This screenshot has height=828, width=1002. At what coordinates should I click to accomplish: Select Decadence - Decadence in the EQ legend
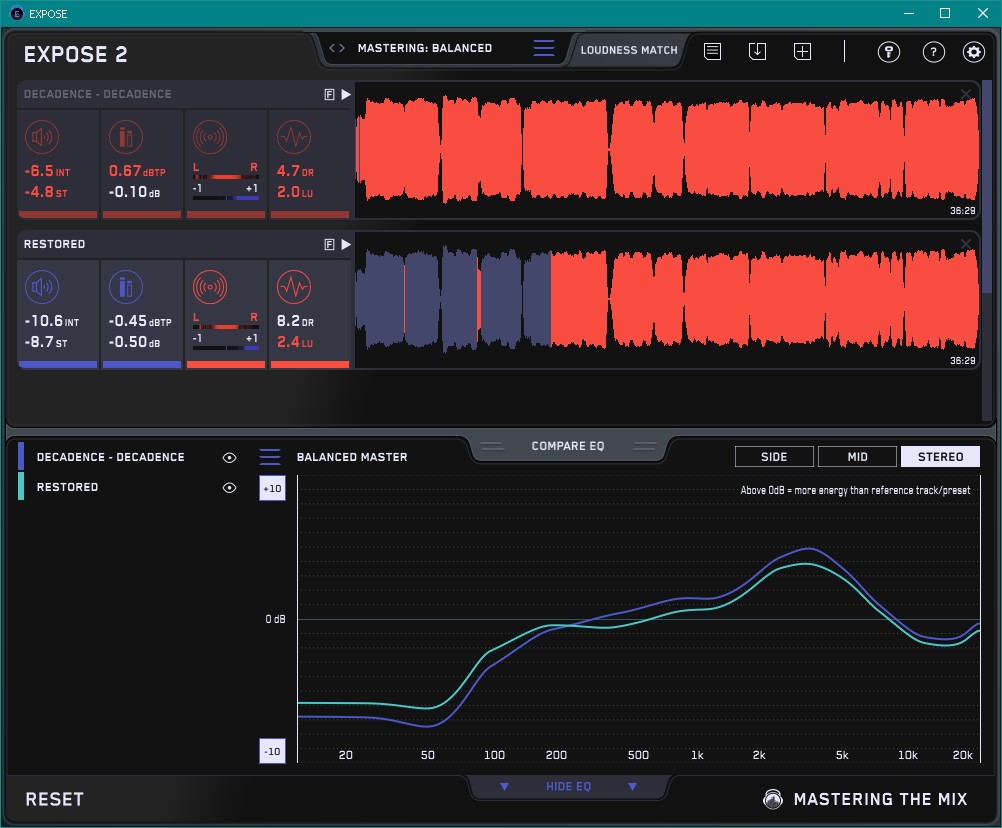coord(111,457)
